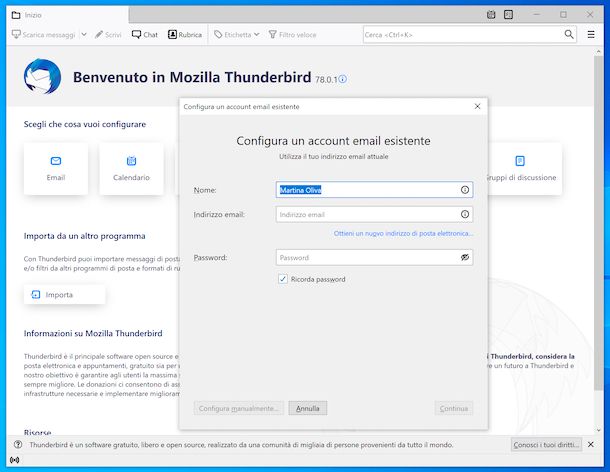This screenshot has height=472, width=610.
Task: Click the vertical scrollbar thumb
Action: [598, 223]
